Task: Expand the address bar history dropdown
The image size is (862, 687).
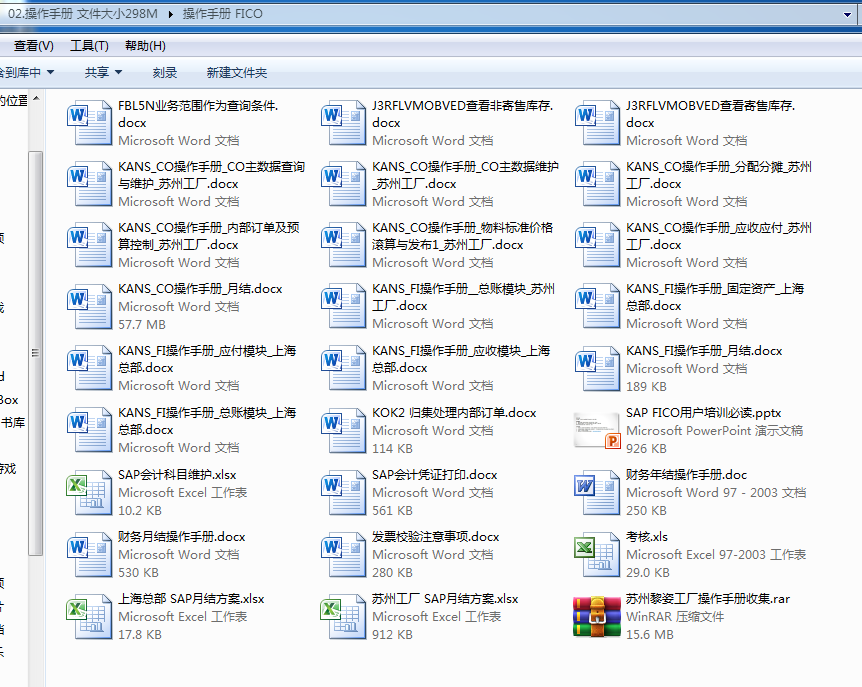Action: [847, 14]
